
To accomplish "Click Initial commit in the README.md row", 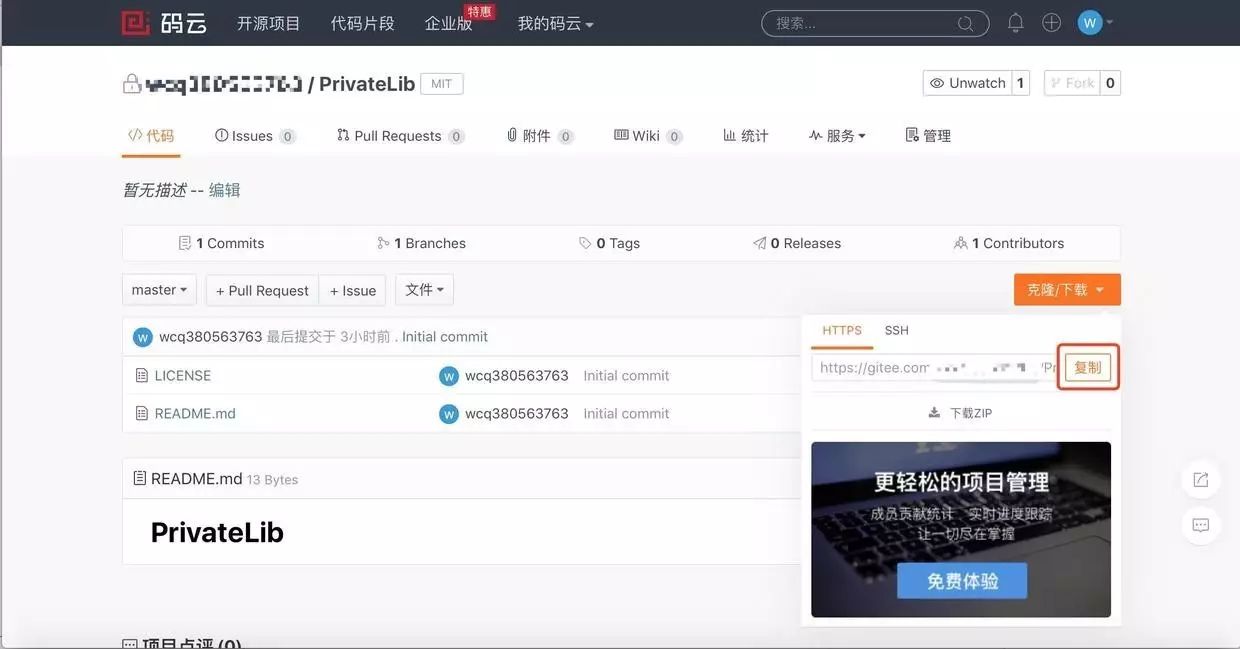I will pos(626,414).
